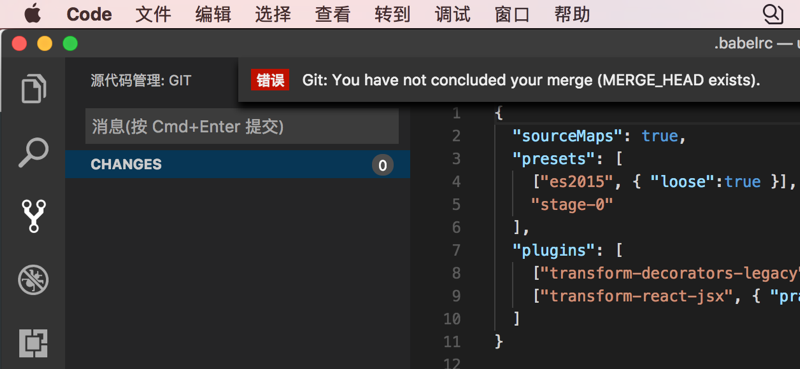The width and height of the screenshot is (800, 369).
Task: Place cursor on the "stage-0" code line
Action: tap(571, 205)
